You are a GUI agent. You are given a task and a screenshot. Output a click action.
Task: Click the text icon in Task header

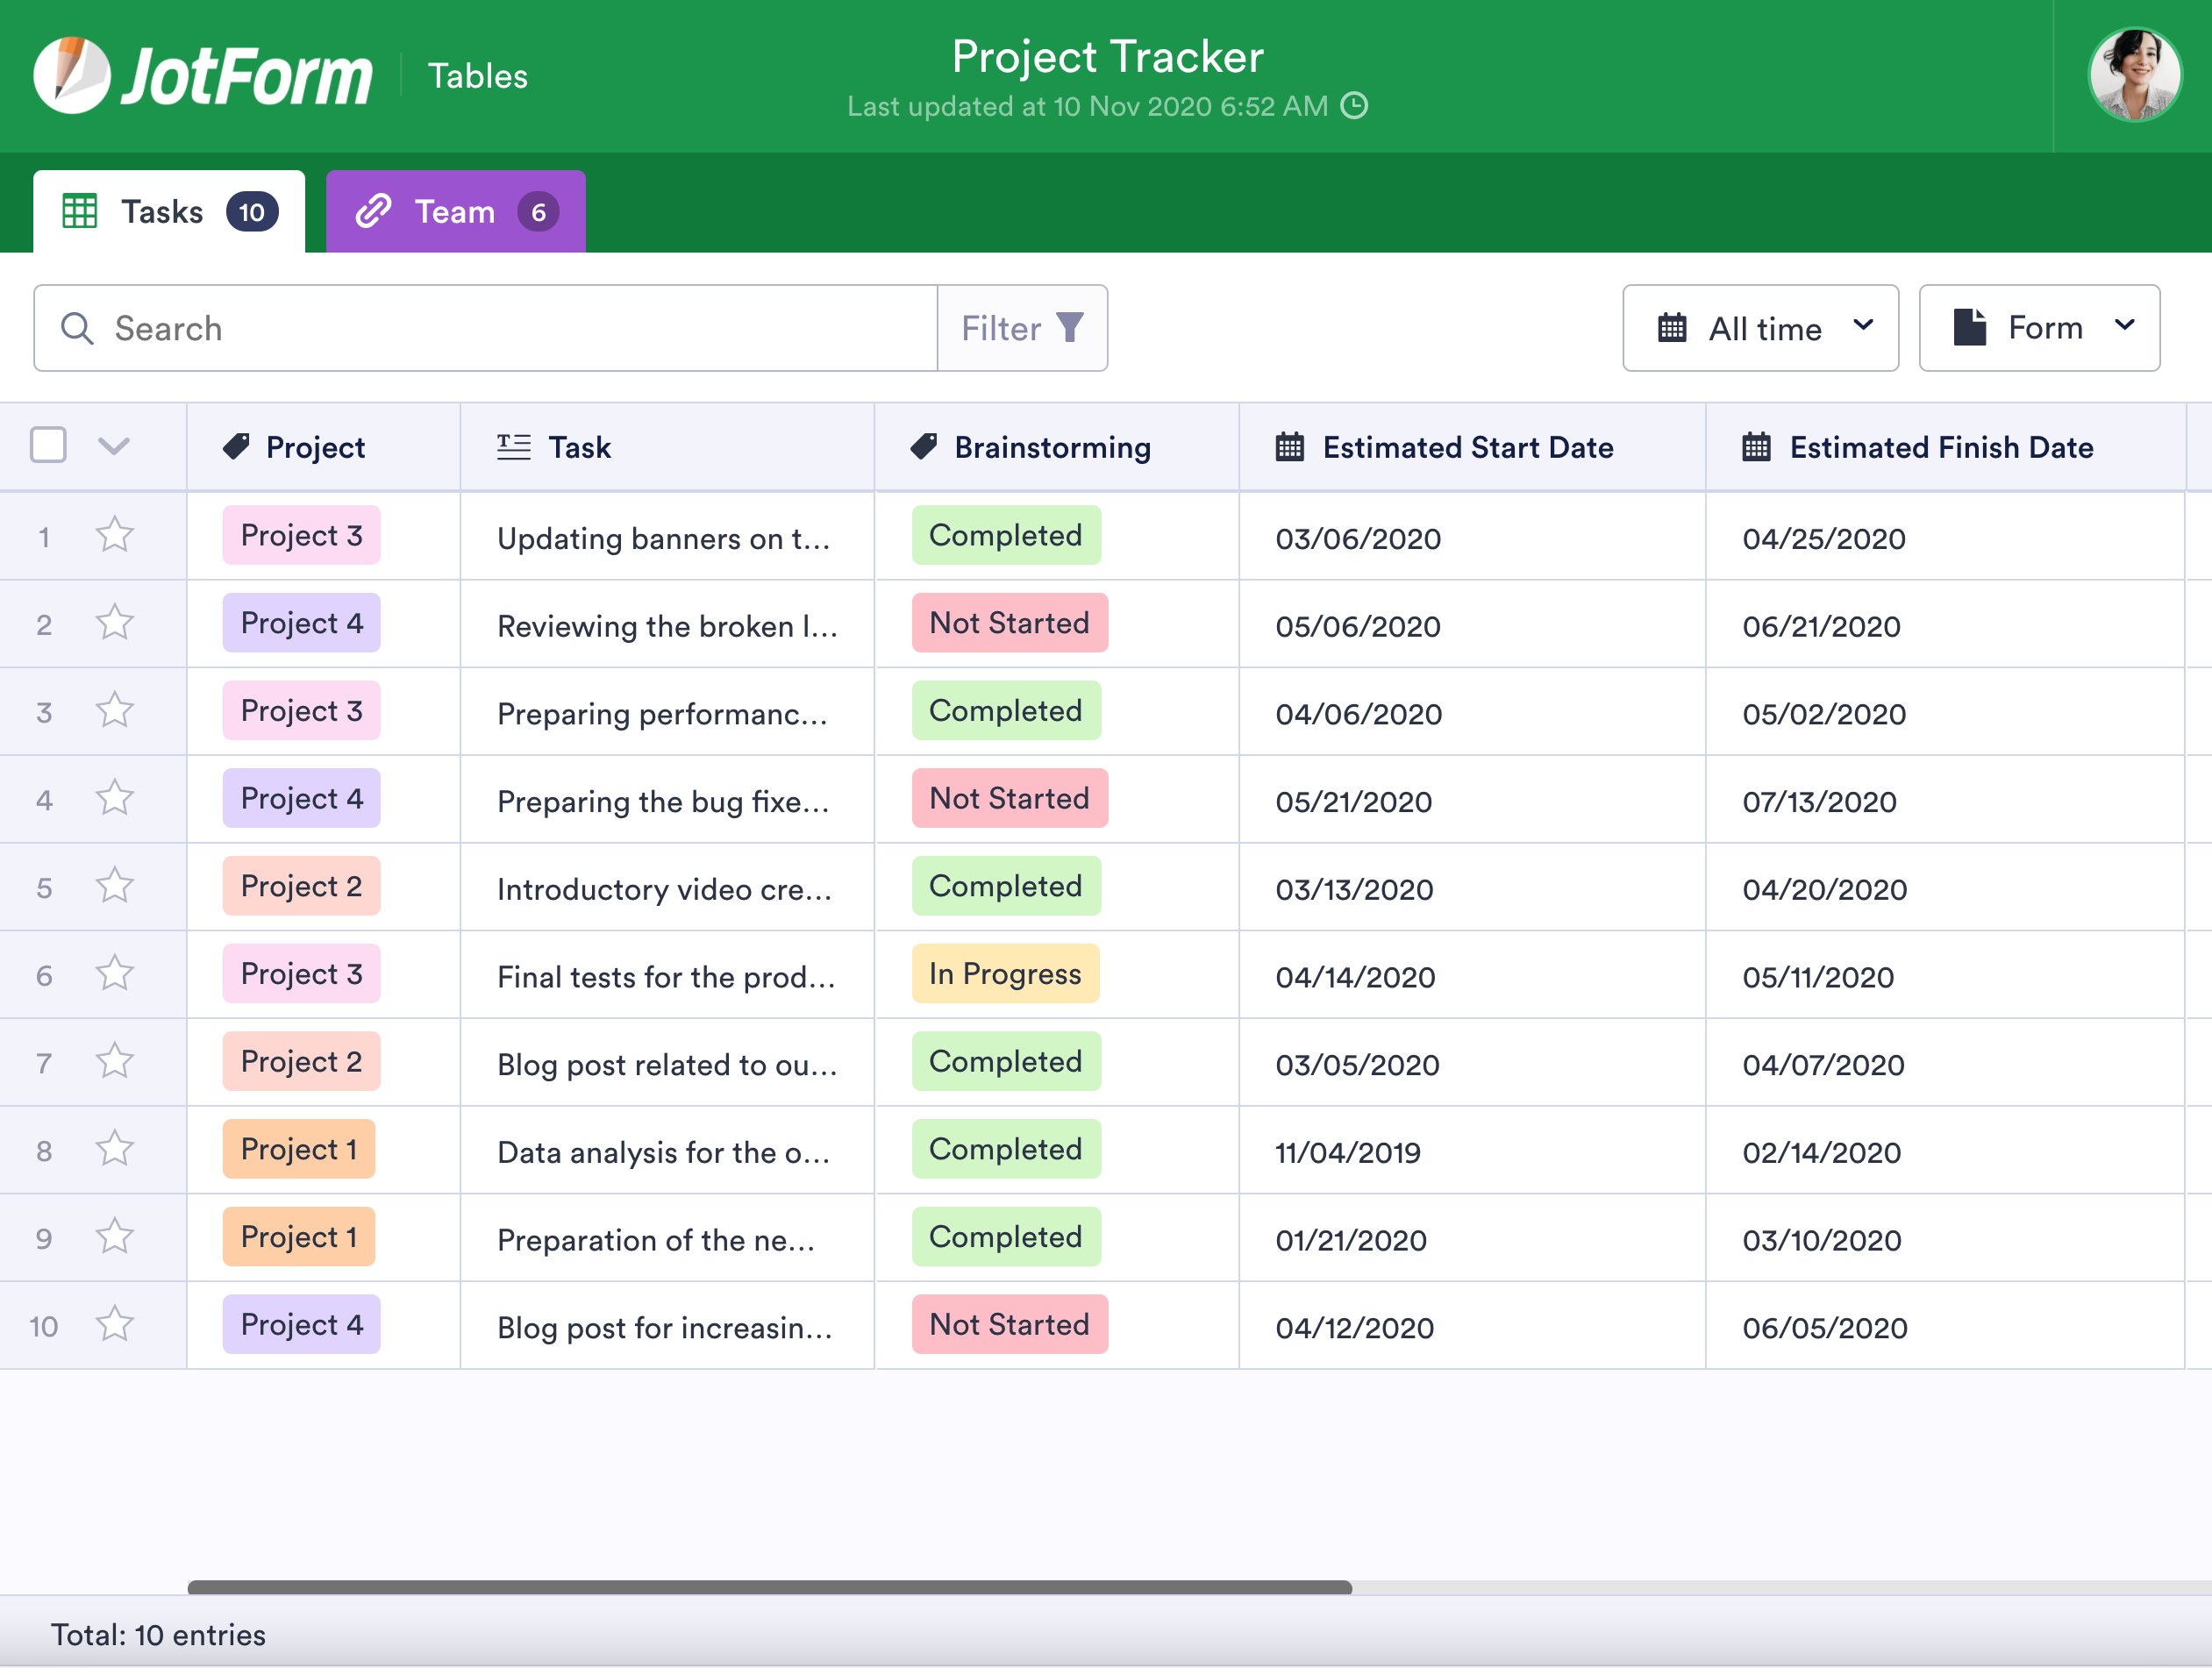click(x=514, y=447)
